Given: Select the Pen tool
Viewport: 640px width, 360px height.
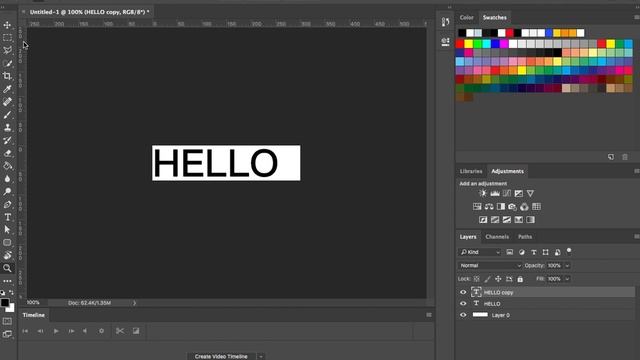Looking at the screenshot, I should (x=7, y=204).
